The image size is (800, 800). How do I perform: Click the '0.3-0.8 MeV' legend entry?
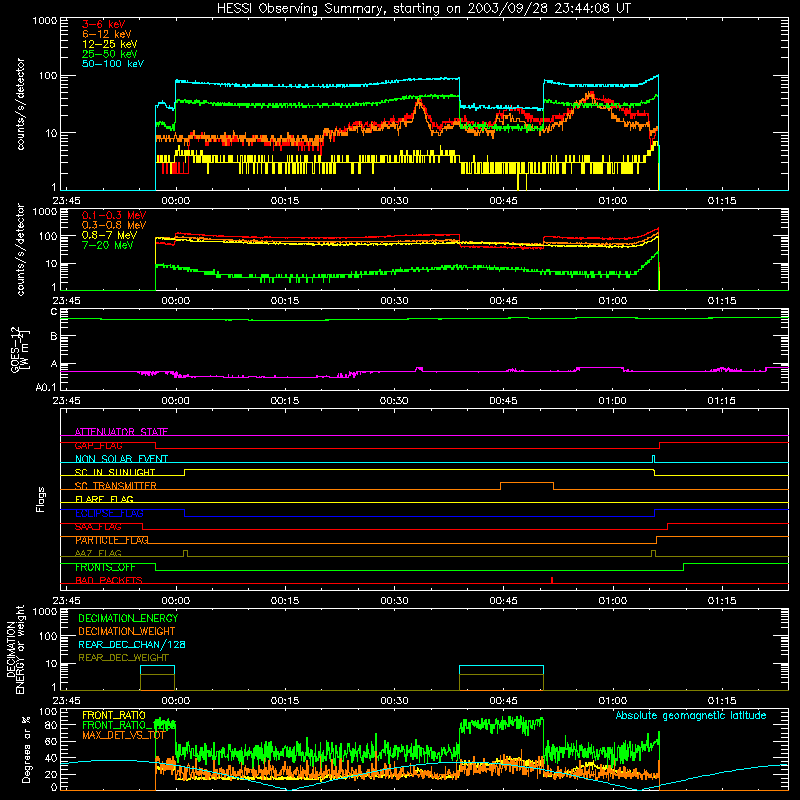[114, 225]
